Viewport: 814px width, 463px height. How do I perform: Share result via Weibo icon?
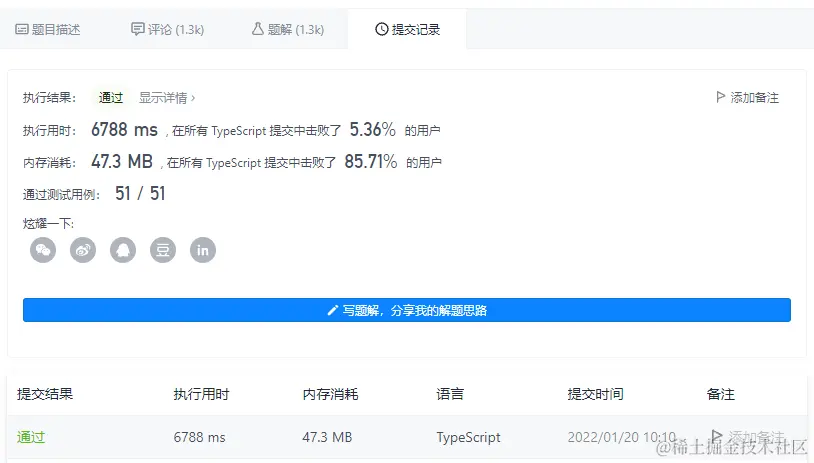(83, 250)
